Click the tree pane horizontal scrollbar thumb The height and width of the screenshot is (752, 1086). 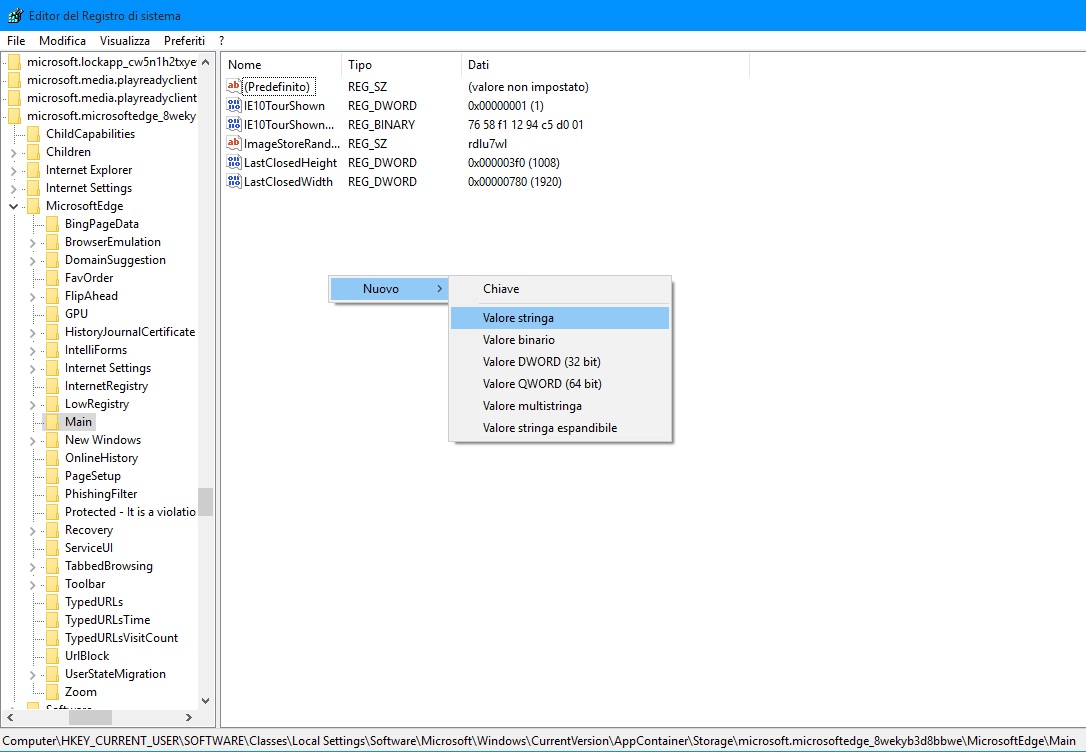(x=90, y=717)
